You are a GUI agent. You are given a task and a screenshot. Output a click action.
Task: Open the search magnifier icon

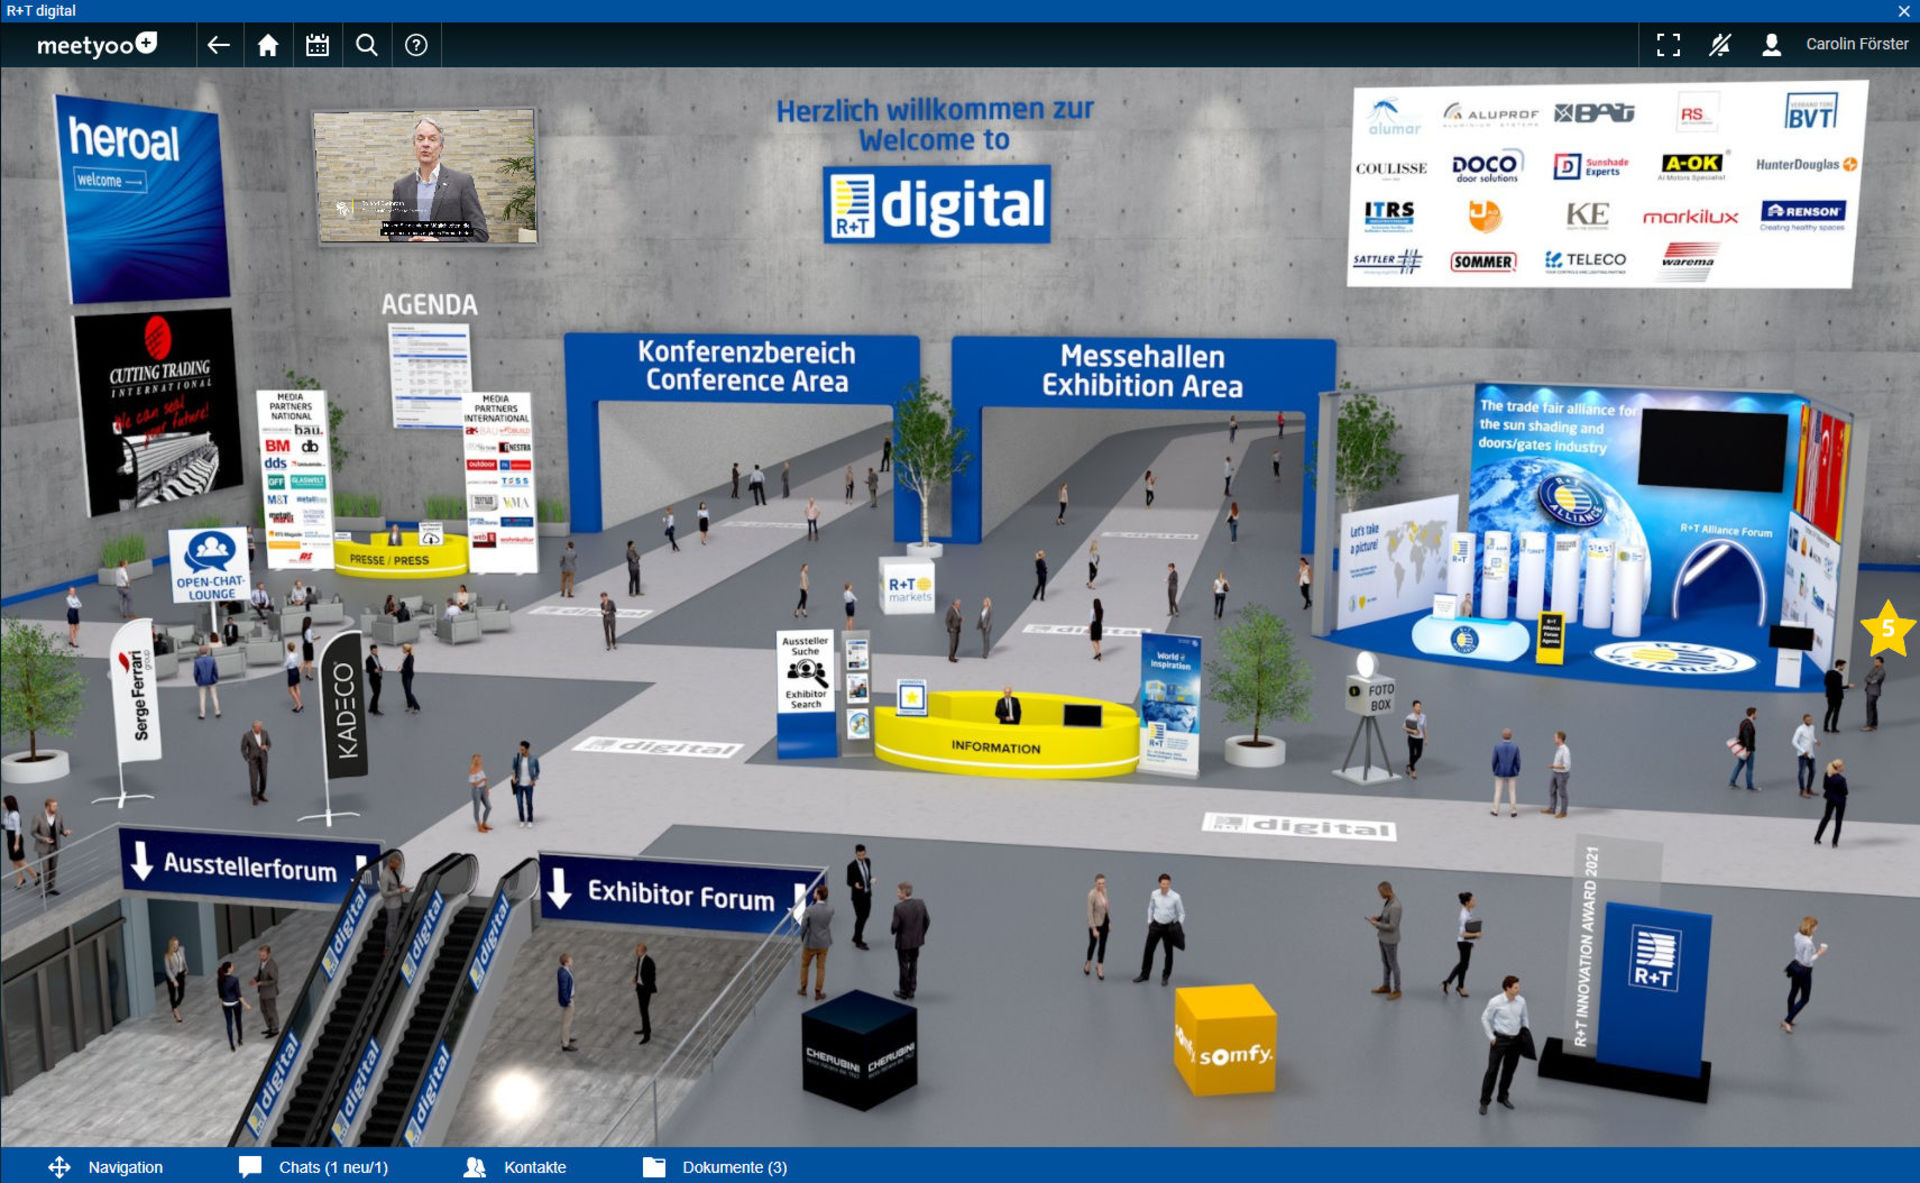[367, 45]
